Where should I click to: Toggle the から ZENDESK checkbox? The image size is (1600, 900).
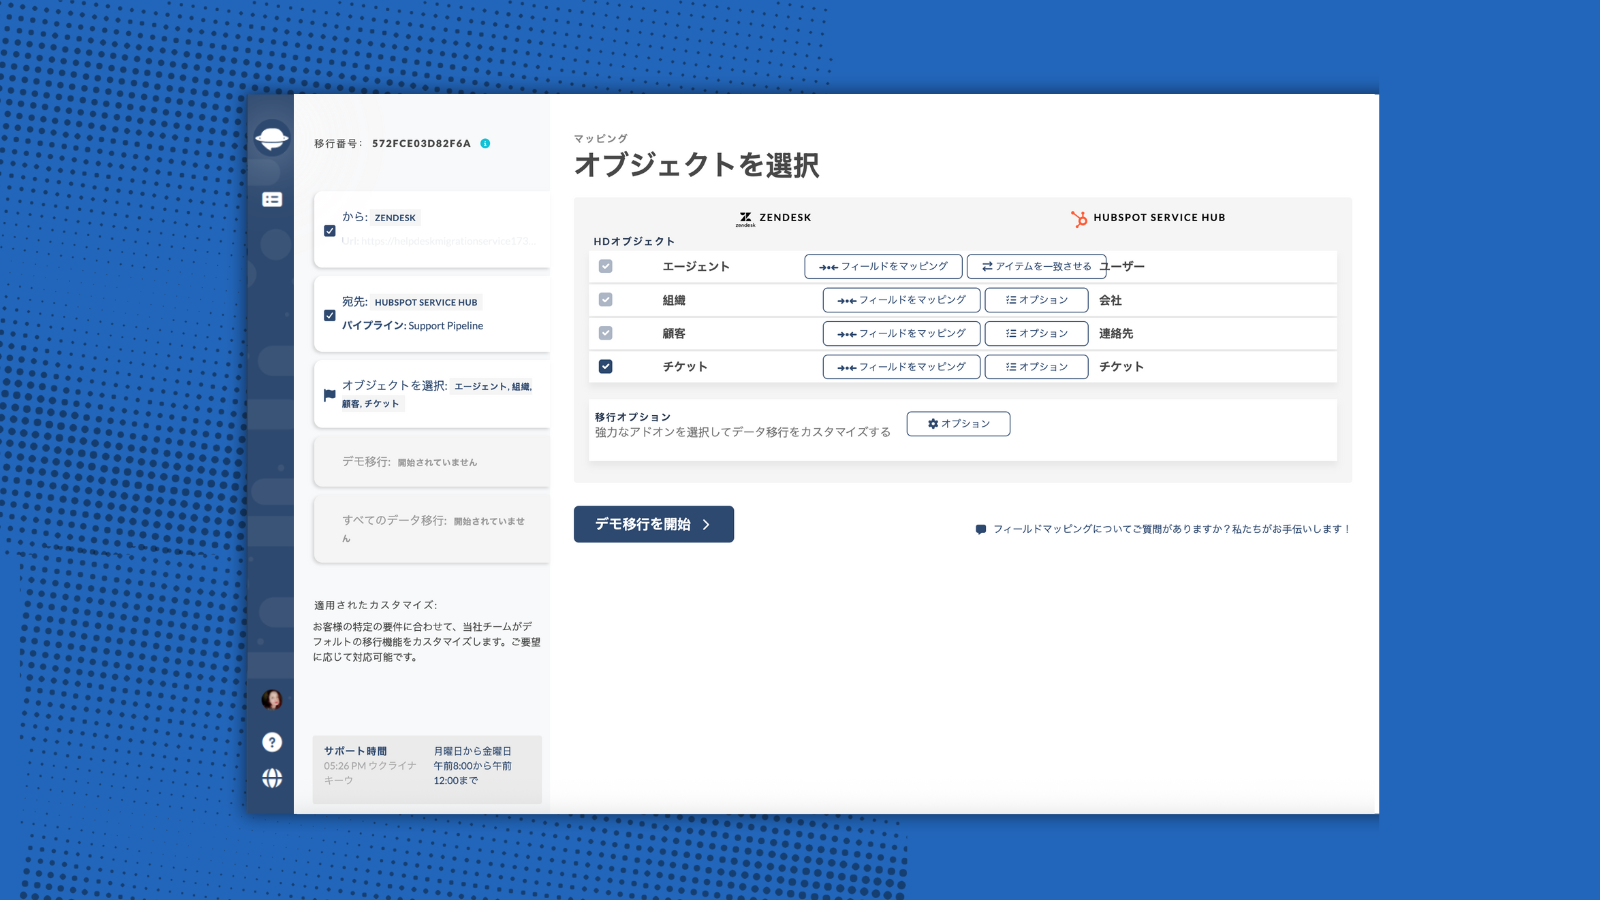coord(329,229)
